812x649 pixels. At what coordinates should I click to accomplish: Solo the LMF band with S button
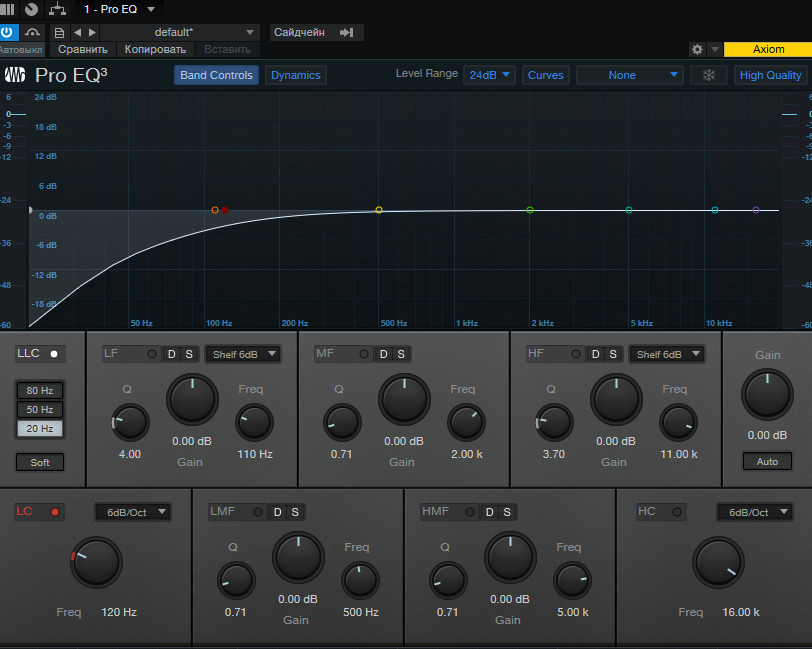(x=295, y=512)
